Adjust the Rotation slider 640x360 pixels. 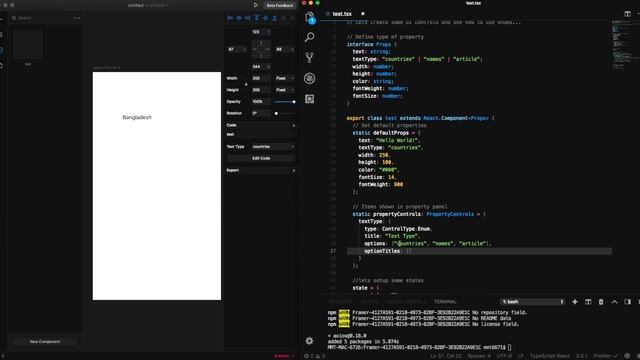pyautogui.click(x=285, y=113)
